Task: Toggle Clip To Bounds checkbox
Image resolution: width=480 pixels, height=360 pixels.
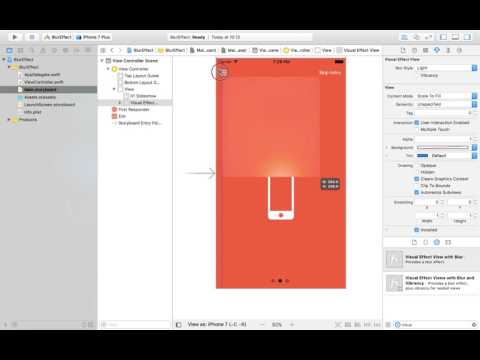Action: pyautogui.click(x=417, y=186)
